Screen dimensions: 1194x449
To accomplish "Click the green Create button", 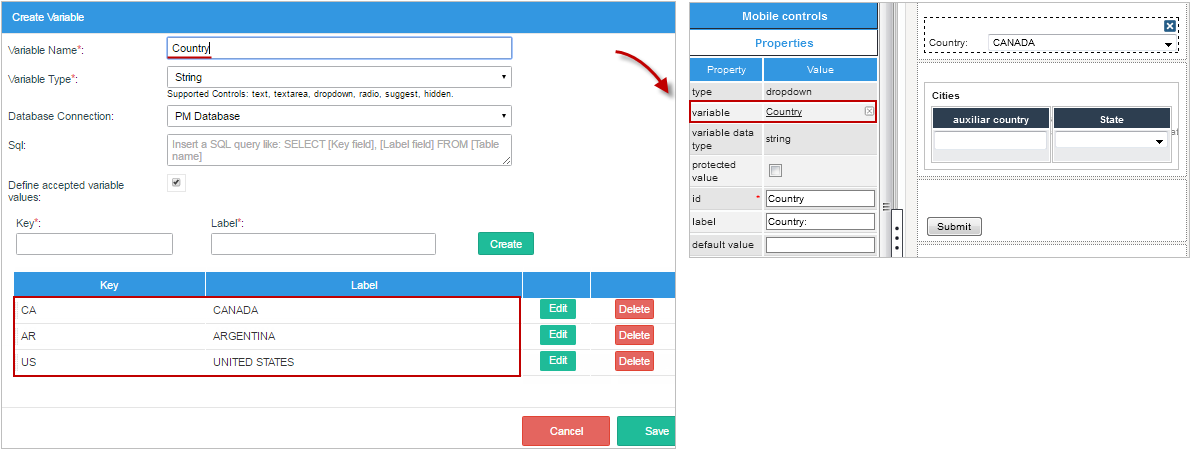I will [x=505, y=244].
